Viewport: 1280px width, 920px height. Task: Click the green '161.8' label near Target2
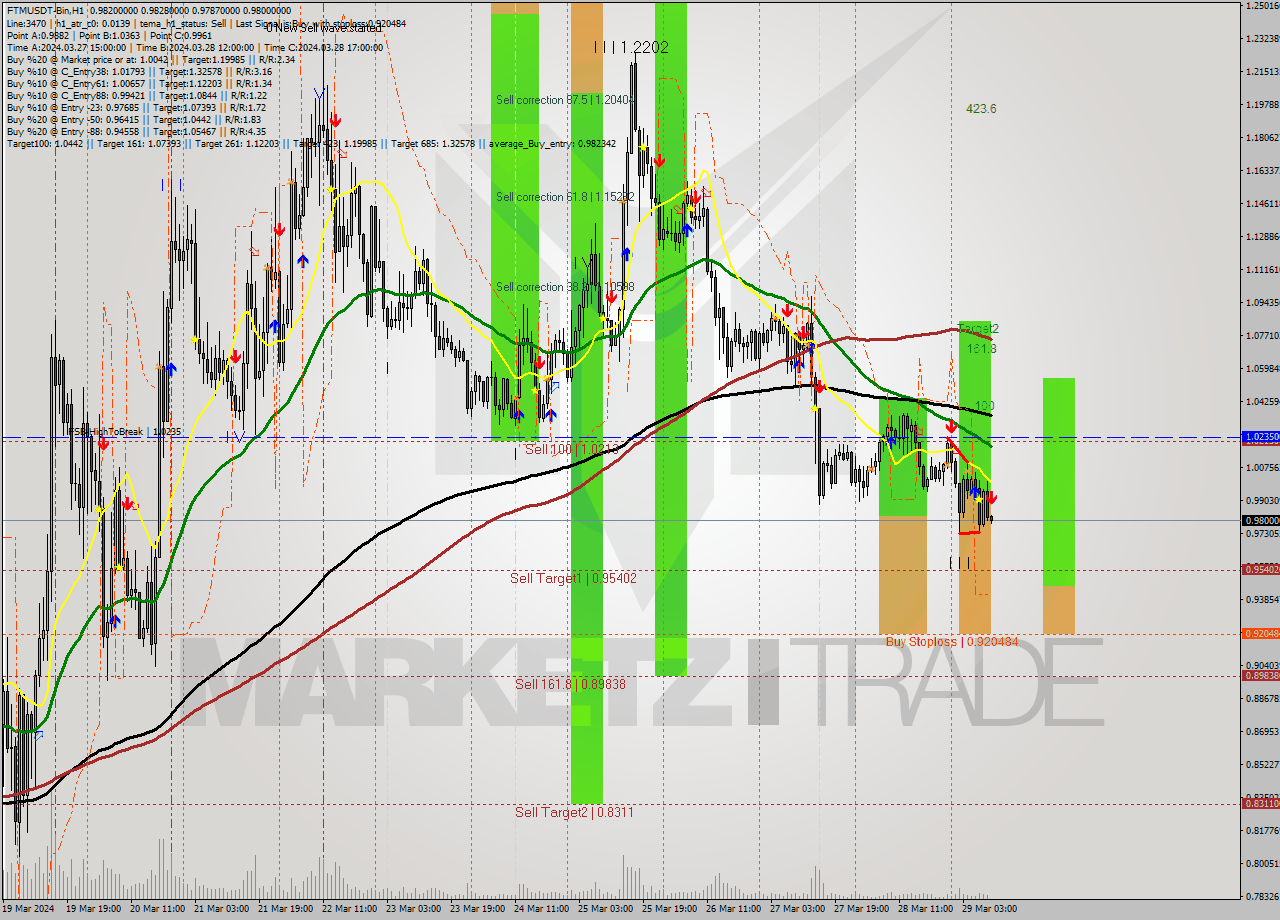pyautogui.click(x=981, y=349)
